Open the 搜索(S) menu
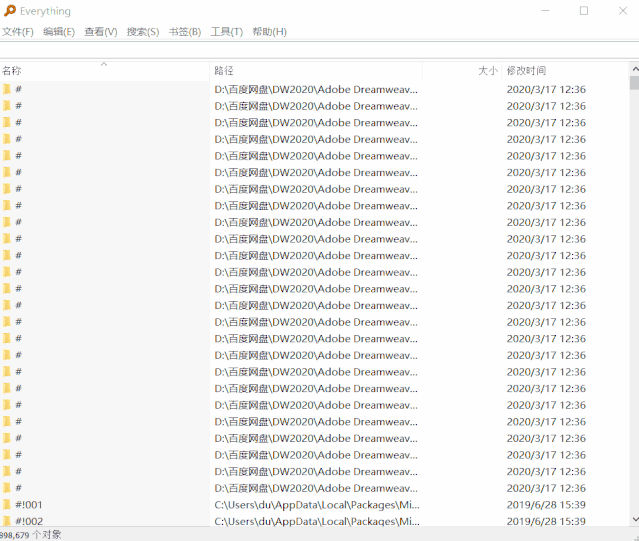This screenshot has height=541, width=639. coord(143,32)
